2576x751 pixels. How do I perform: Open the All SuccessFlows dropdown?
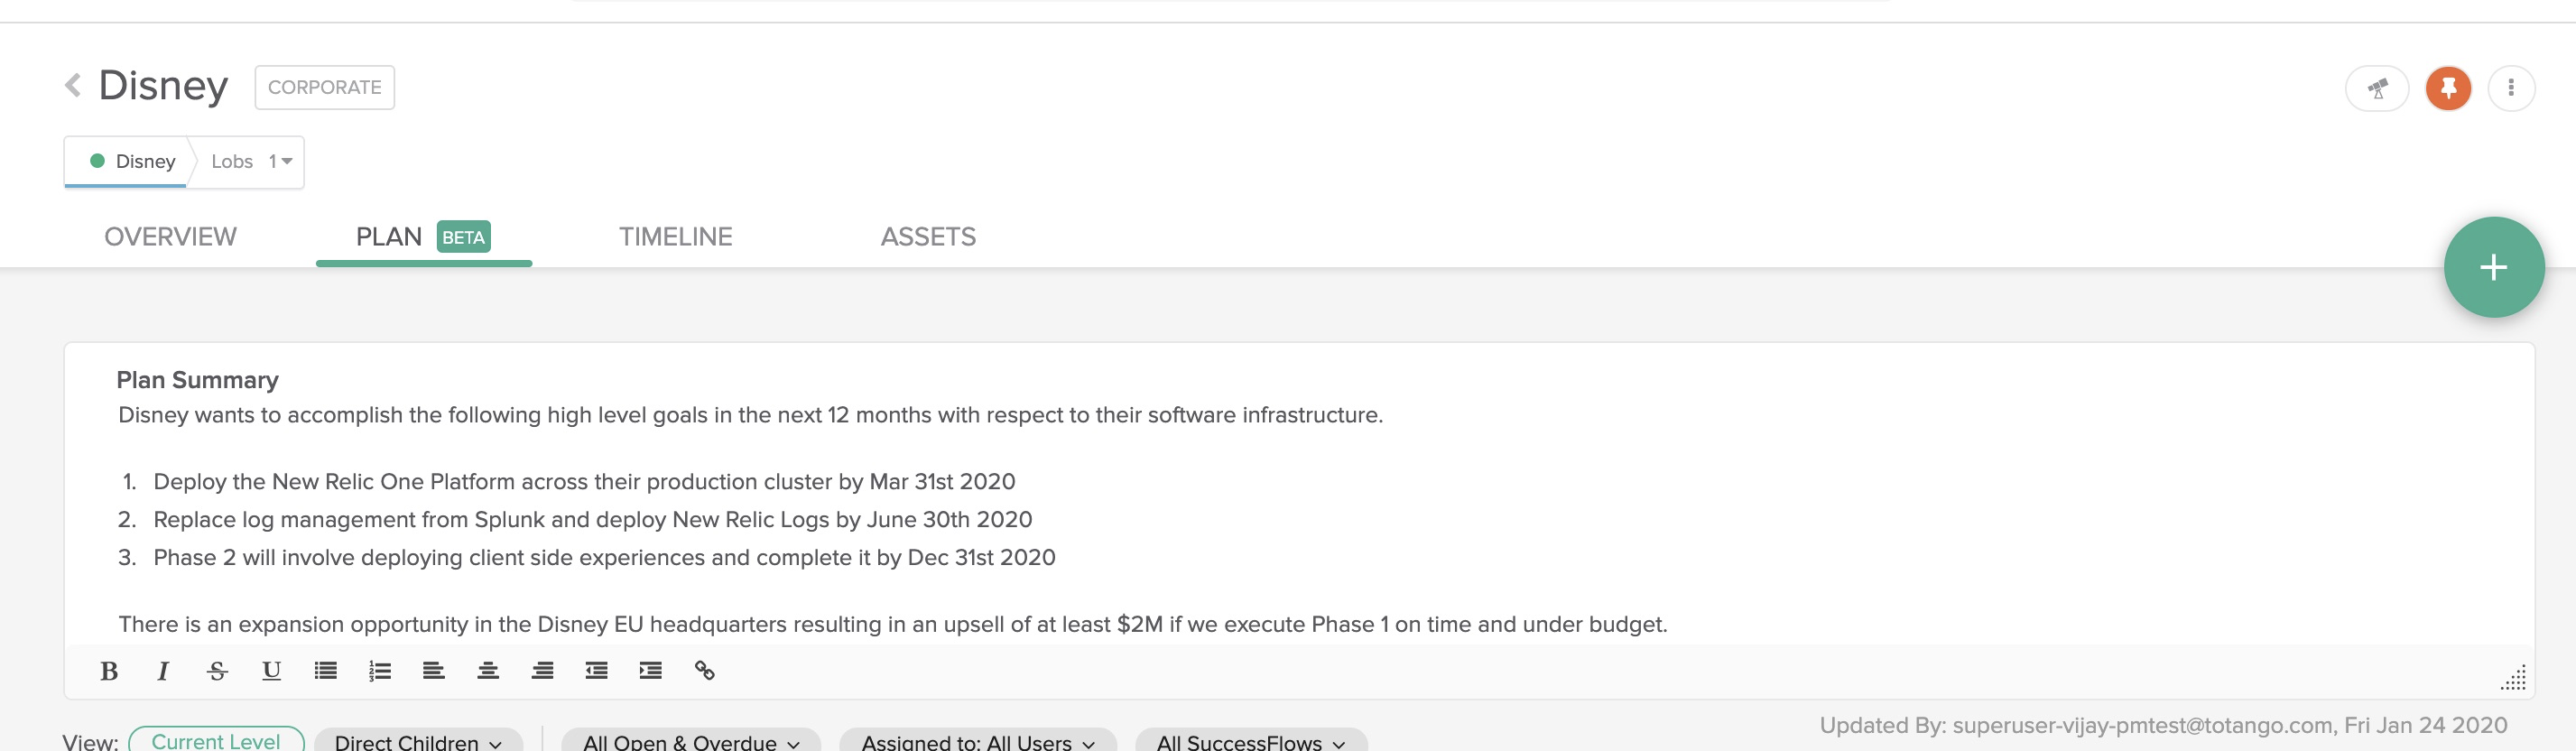click(x=1250, y=742)
